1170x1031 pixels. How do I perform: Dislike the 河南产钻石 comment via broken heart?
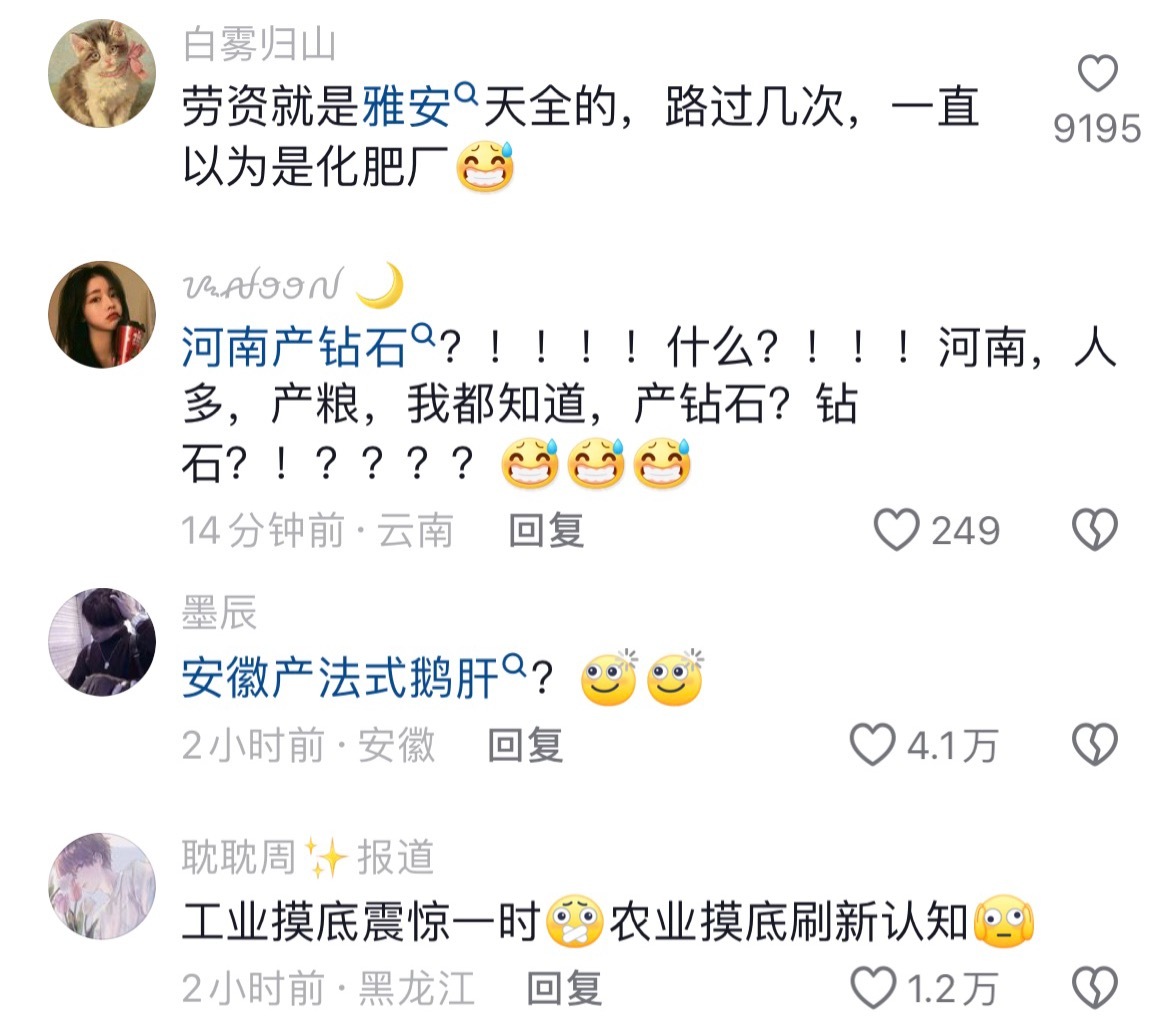(x=1095, y=530)
